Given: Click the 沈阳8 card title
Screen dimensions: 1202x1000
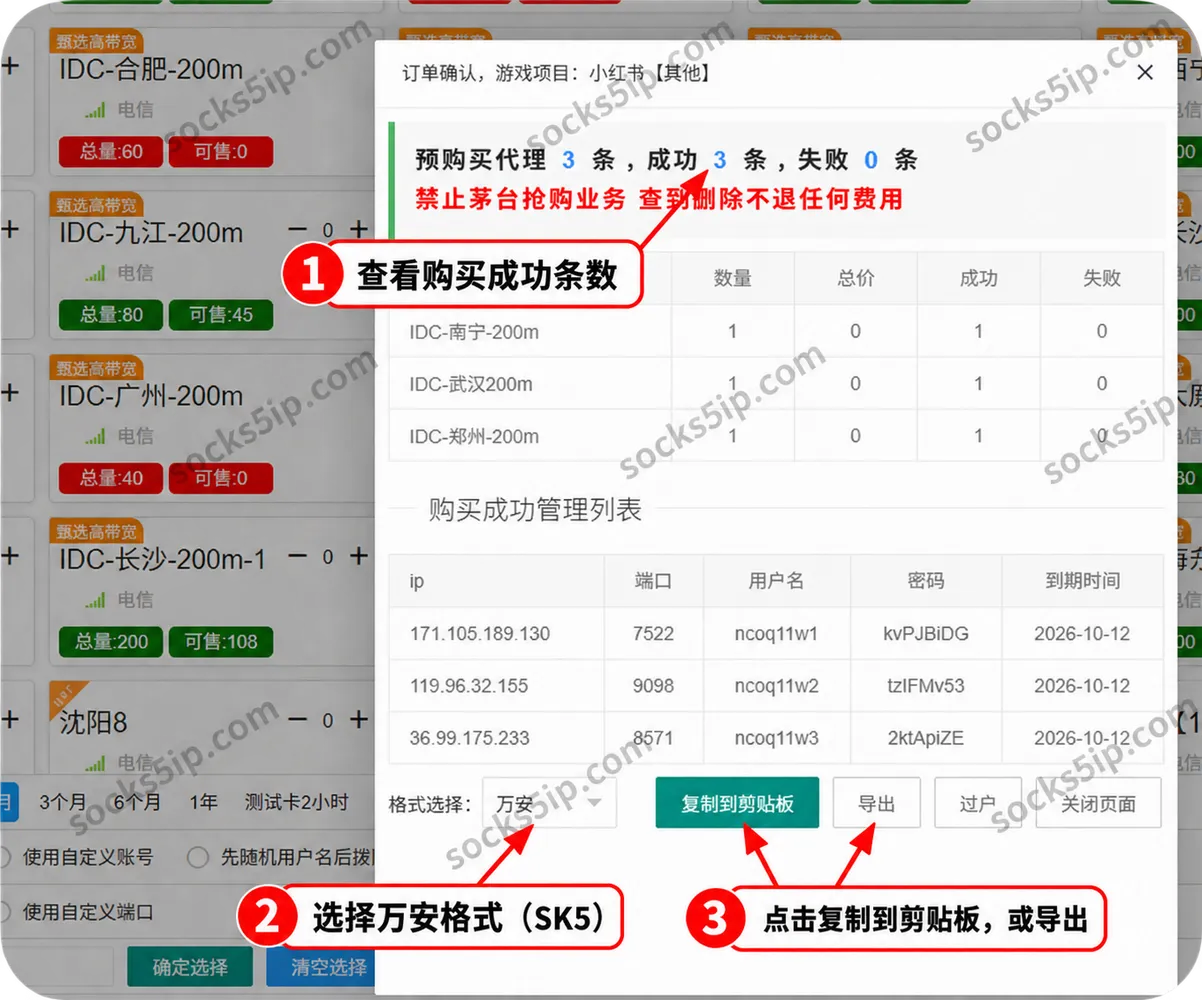Looking at the screenshot, I should pos(93,722).
